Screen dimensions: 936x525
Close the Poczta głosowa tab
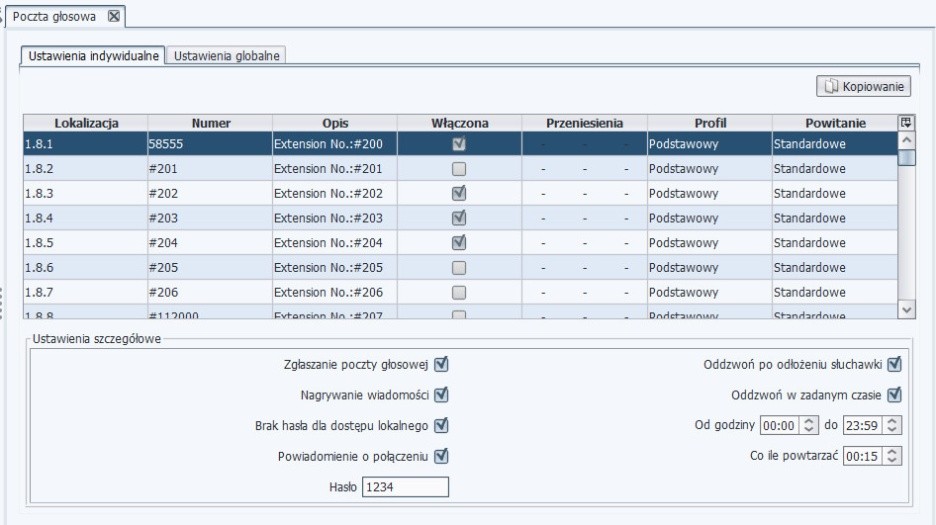point(113,16)
